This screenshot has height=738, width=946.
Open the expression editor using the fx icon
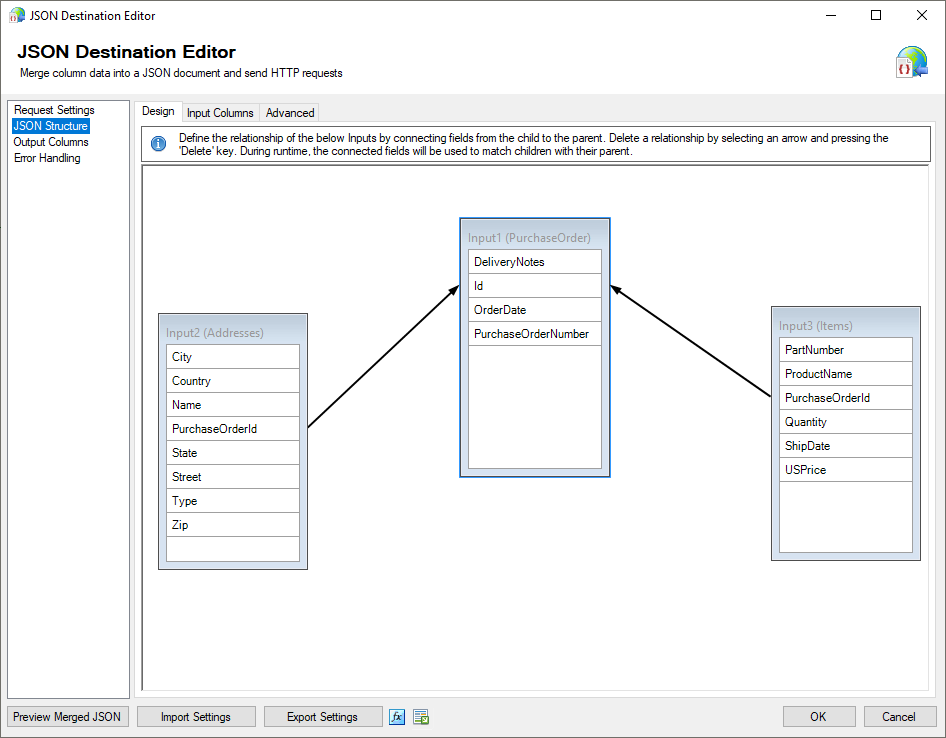(x=397, y=716)
